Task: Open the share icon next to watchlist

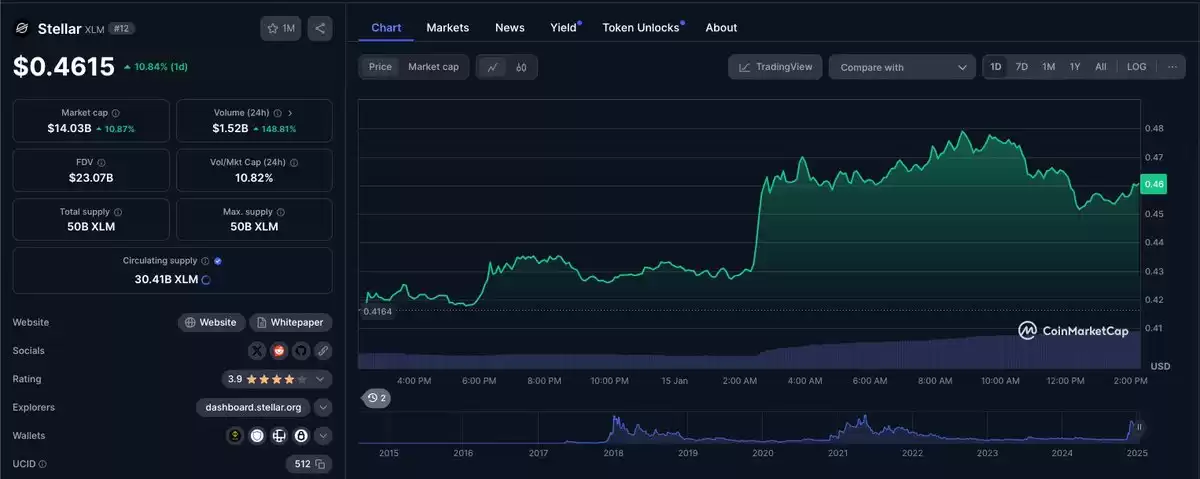Action: pos(320,28)
